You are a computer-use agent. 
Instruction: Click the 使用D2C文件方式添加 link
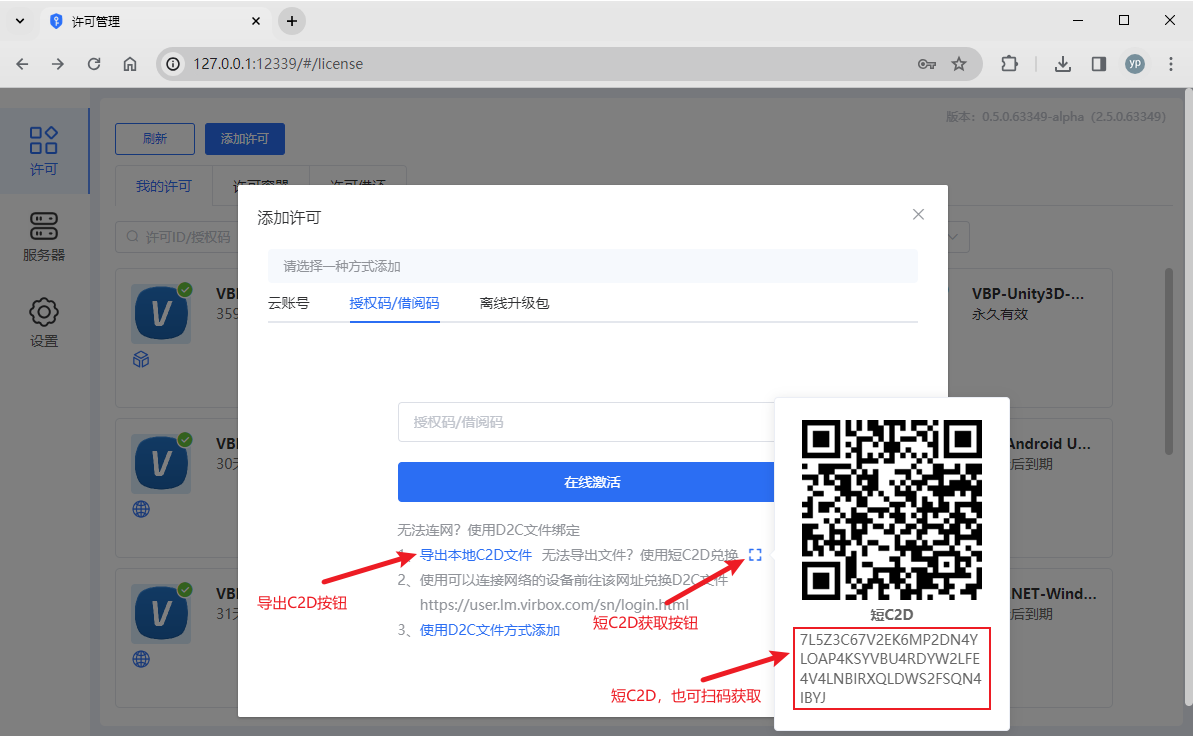(x=490, y=630)
